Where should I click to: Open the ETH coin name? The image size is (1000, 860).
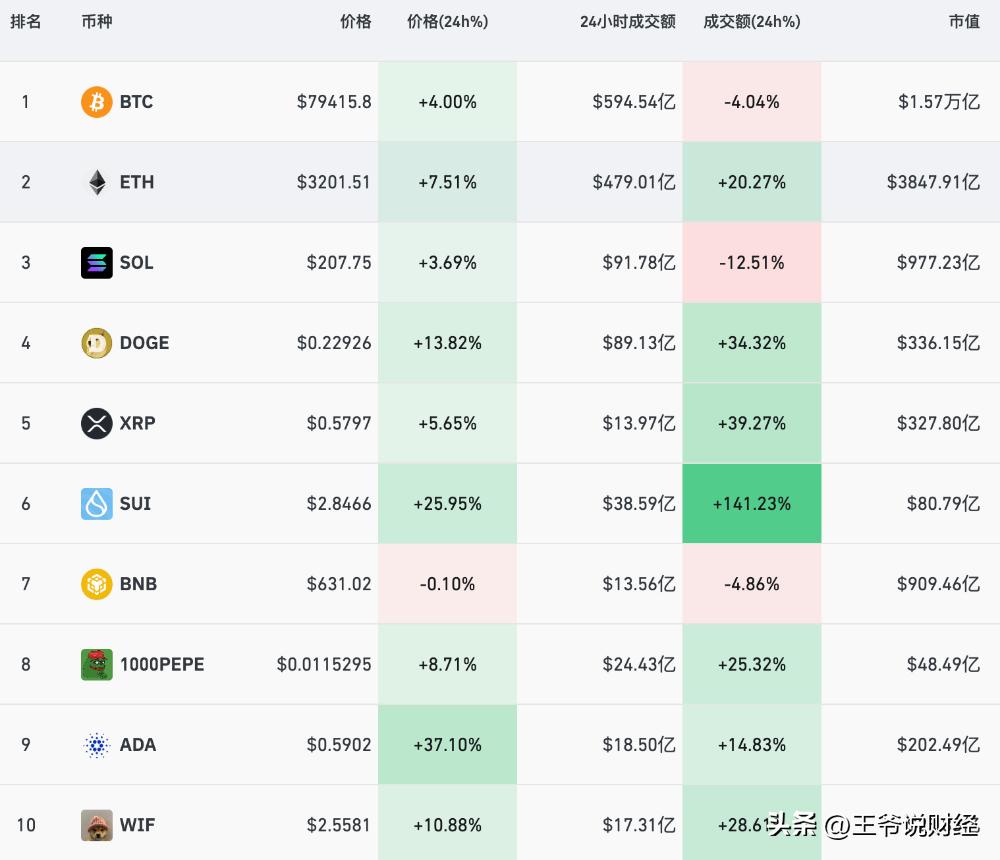137,182
